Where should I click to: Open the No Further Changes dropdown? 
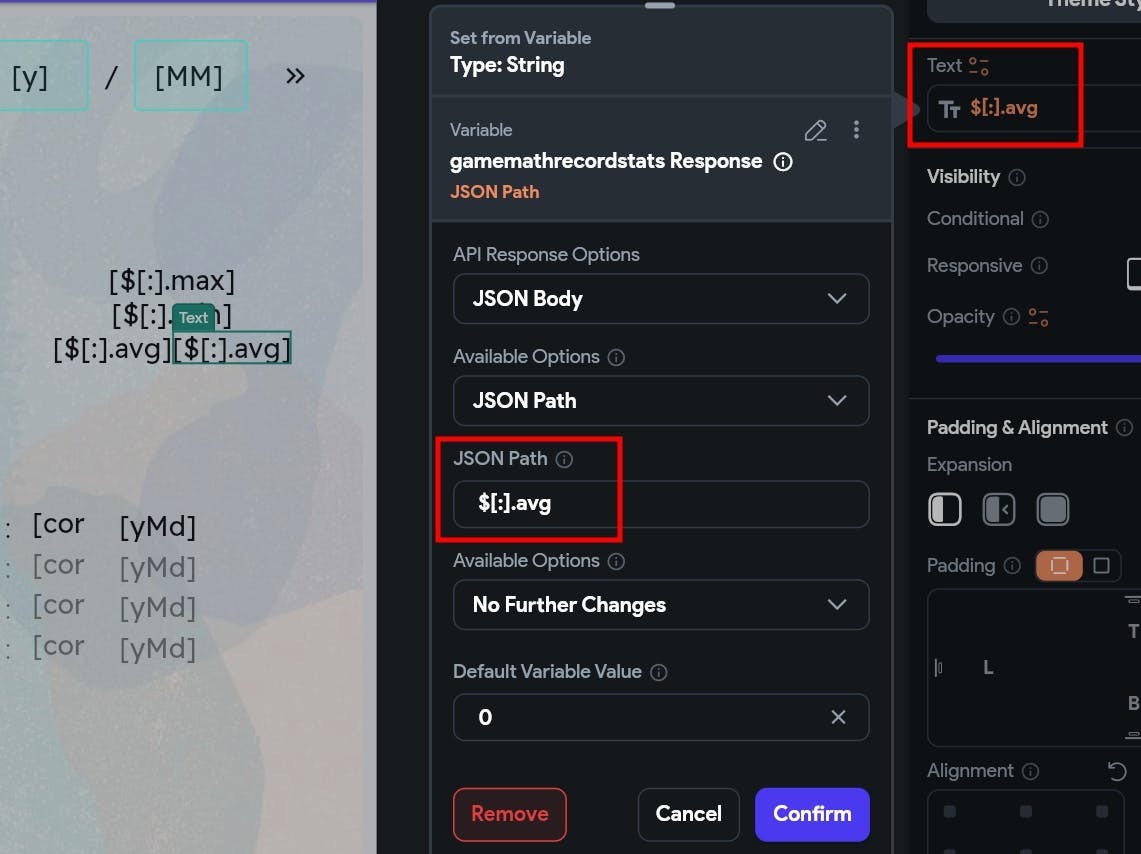661,604
